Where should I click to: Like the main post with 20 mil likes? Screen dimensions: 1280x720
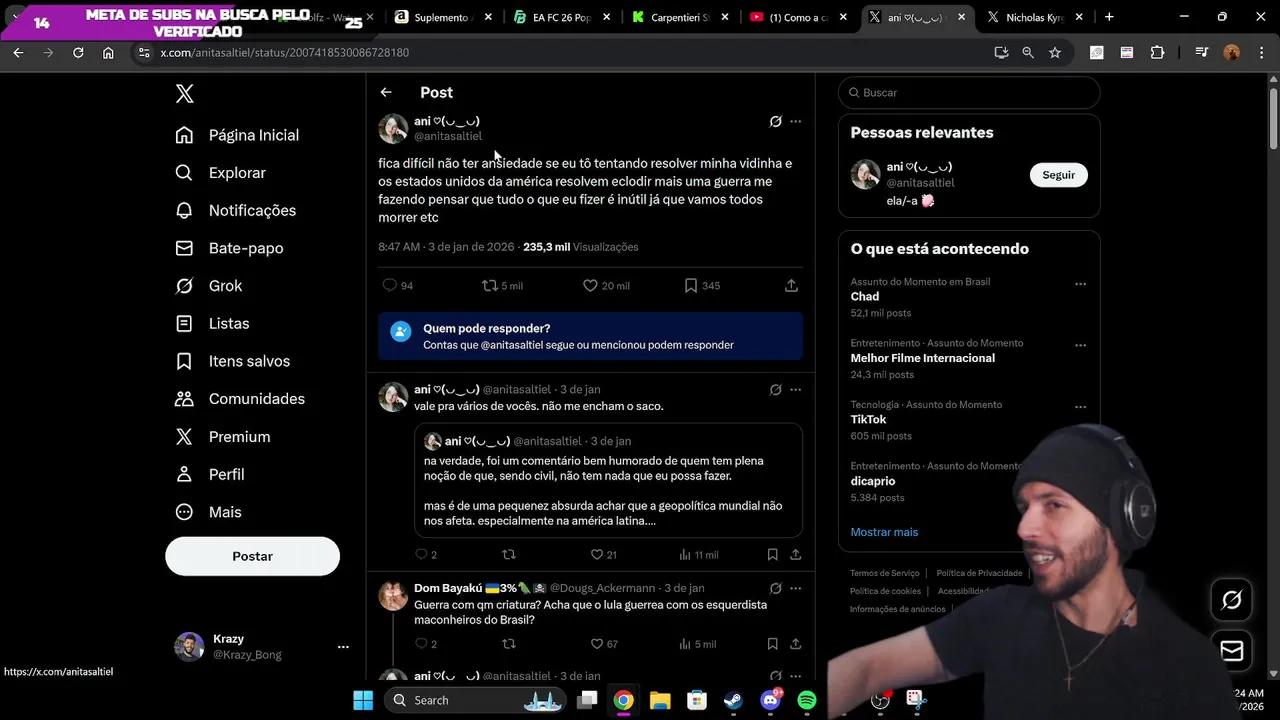[x=606, y=286]
